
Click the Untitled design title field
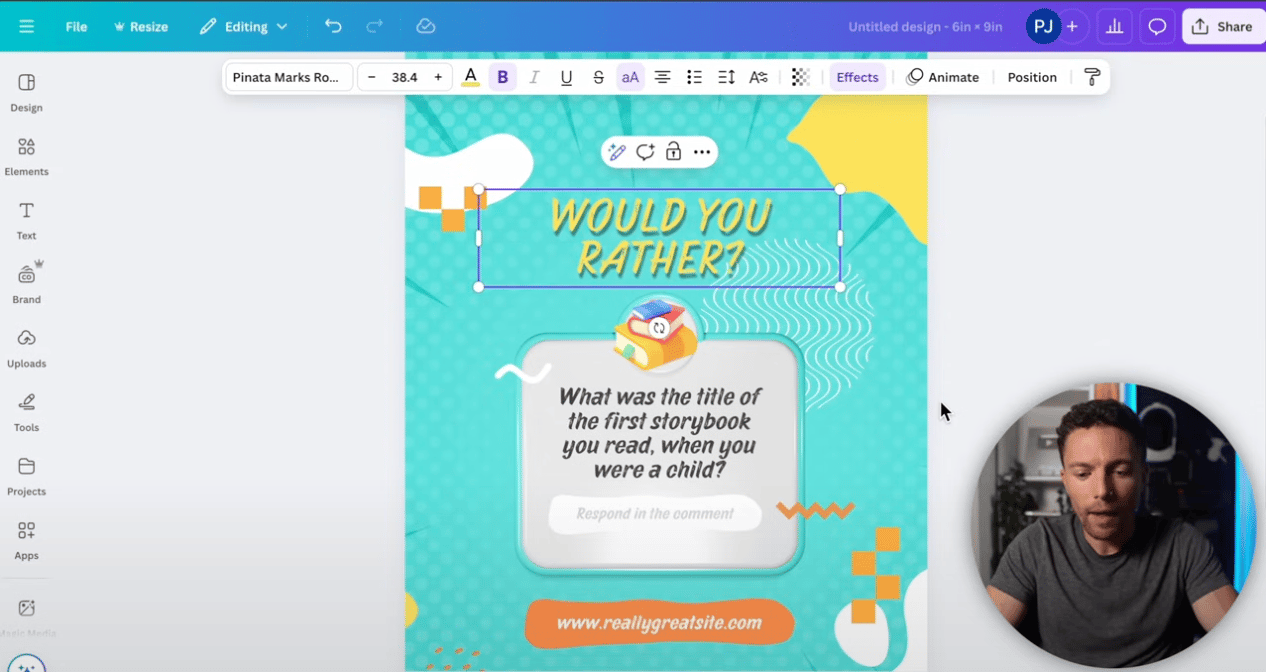(925, 27)
